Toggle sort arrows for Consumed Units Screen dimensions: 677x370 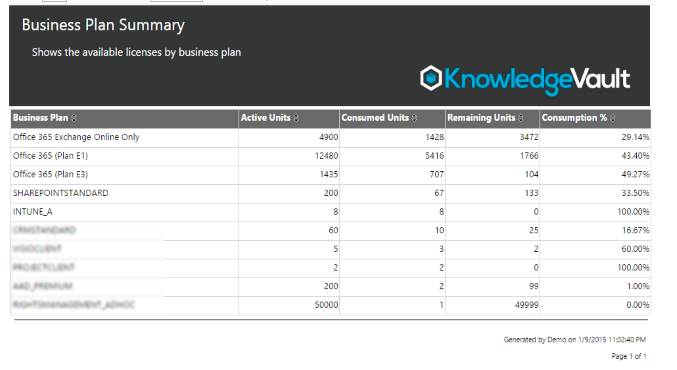click(x=414, y=118)
